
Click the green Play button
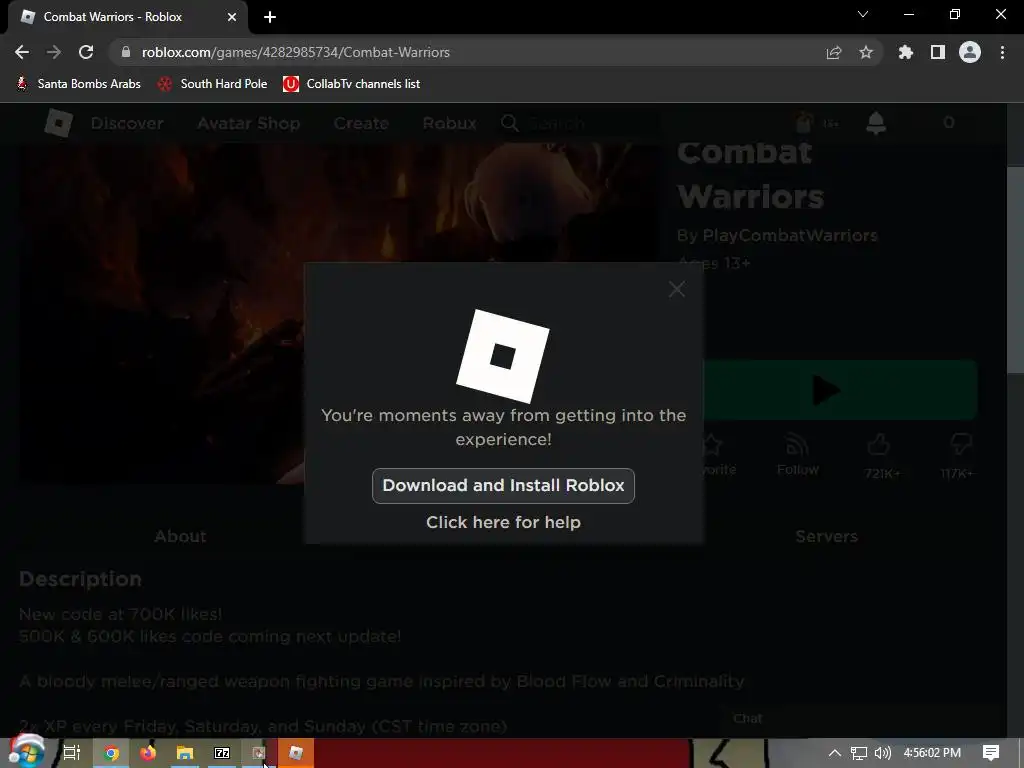pos(839,390)
